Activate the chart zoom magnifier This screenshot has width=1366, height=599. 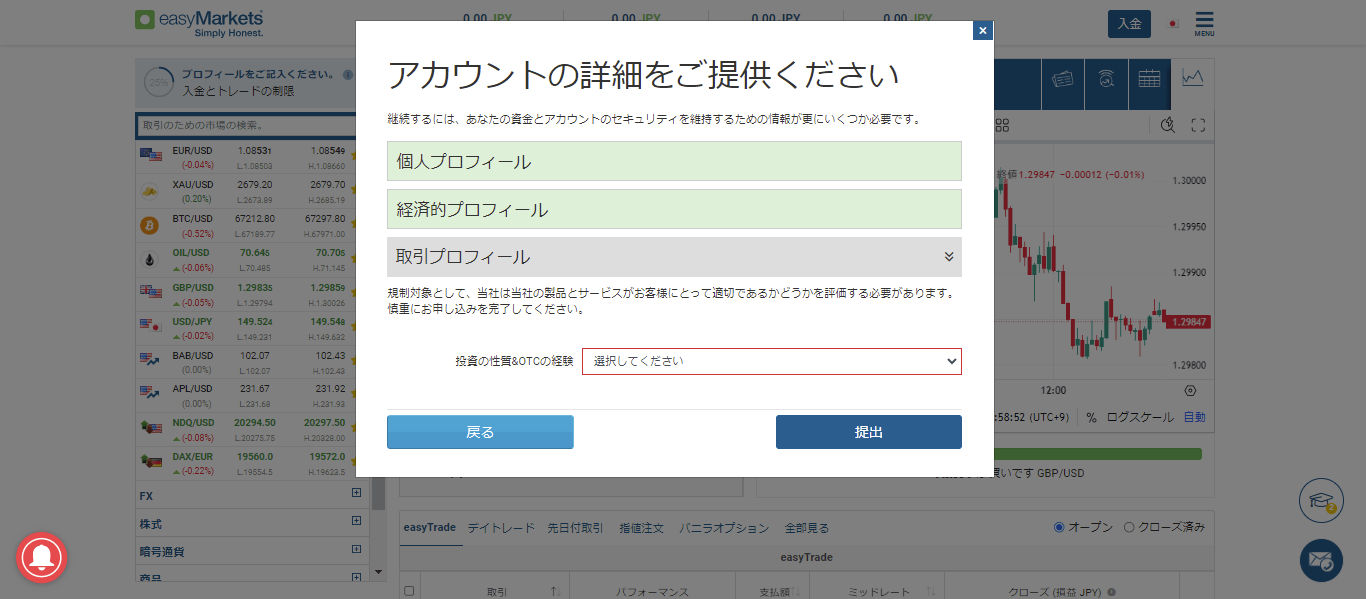pos(1167,124)
